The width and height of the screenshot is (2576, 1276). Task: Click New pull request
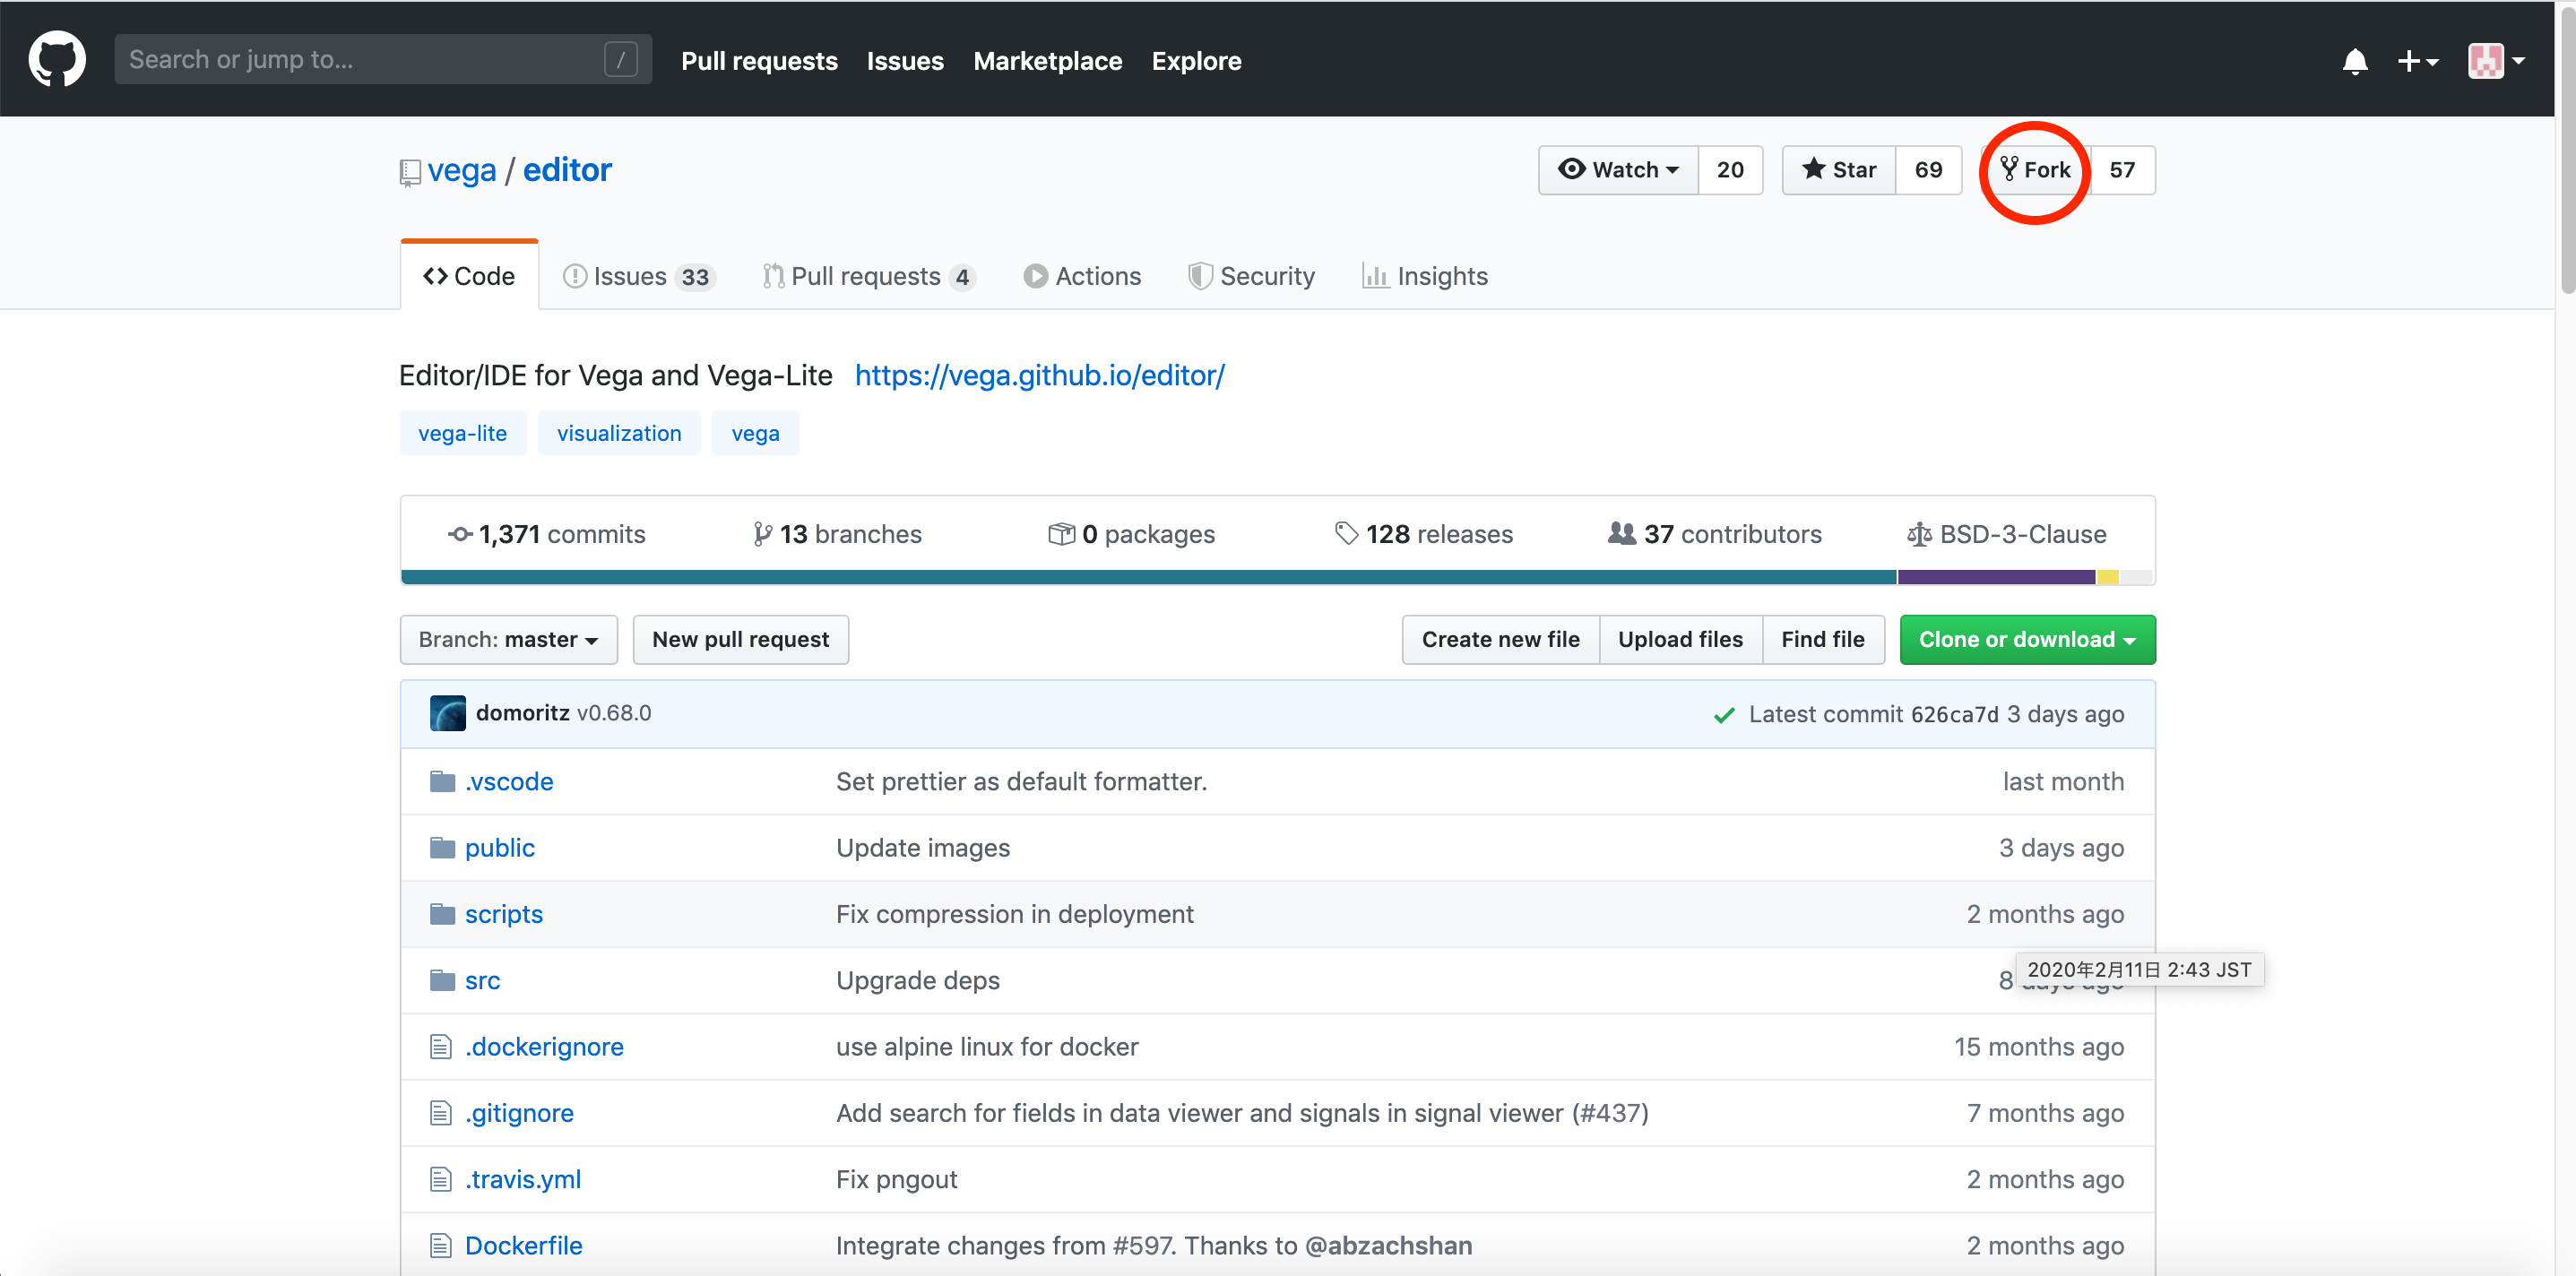tap(740, 639)
